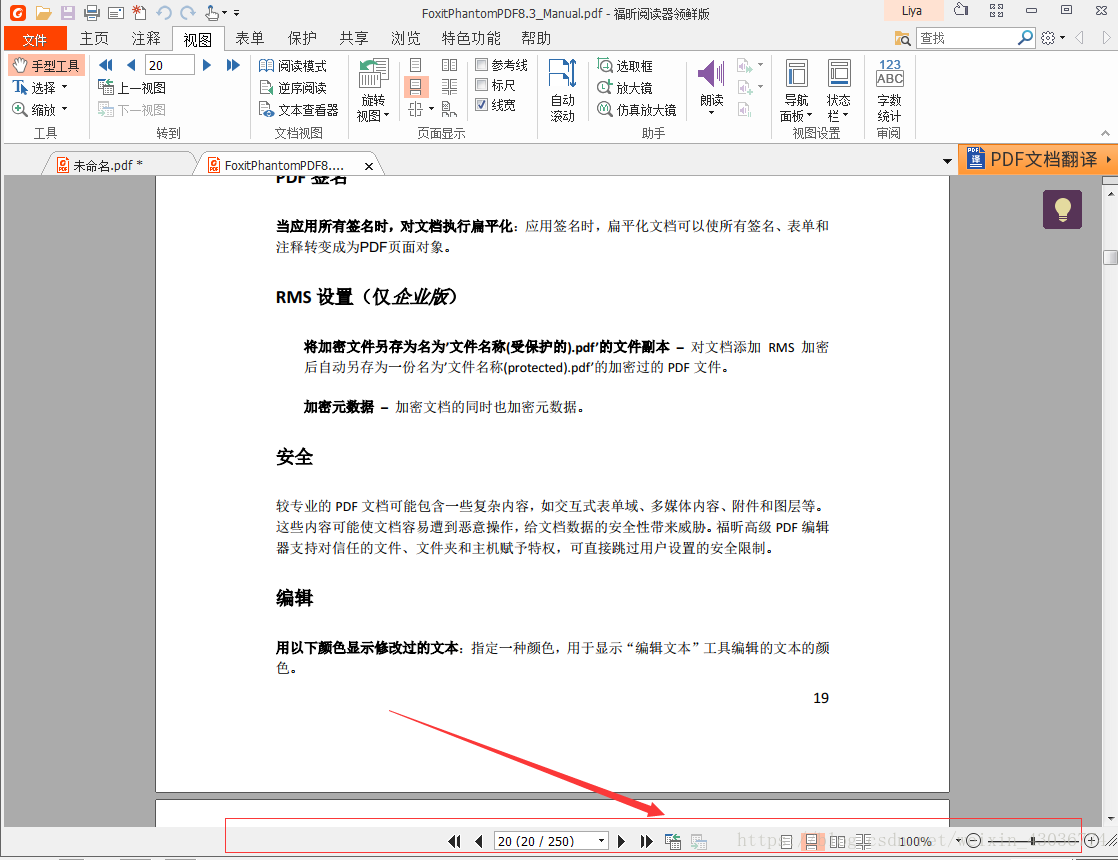Image resolution: width=1118 pixels, height=860 pixels.
Task: Click the Loupe (放大镜) tool
Action: tap(625, 88)
